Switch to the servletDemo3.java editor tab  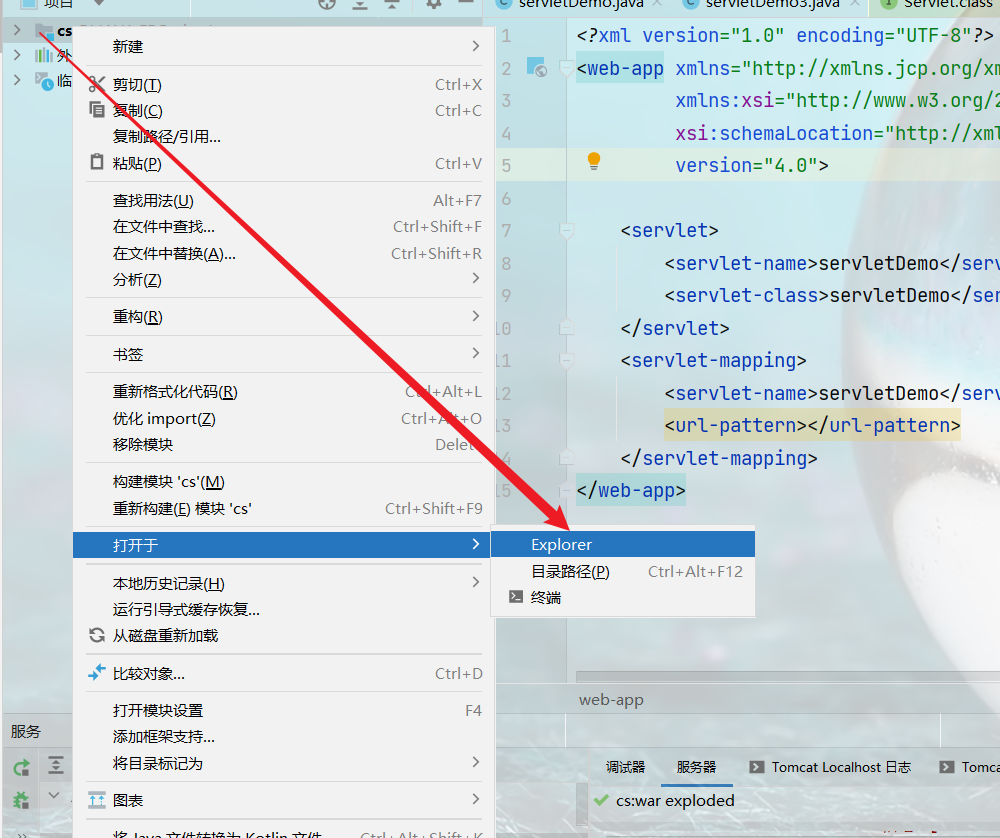pyautogui.click(x=774, y=4)
